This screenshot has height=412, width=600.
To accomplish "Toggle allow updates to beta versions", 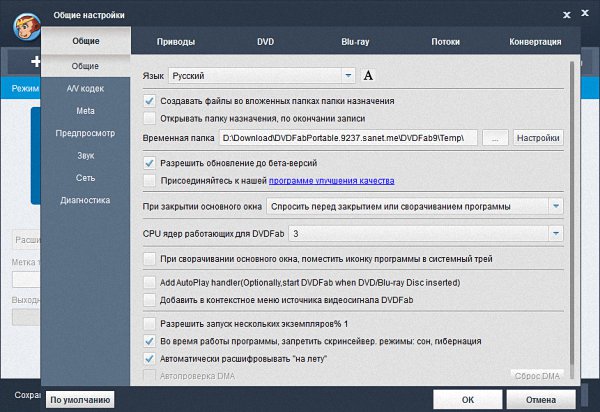I will coord(149,163).
